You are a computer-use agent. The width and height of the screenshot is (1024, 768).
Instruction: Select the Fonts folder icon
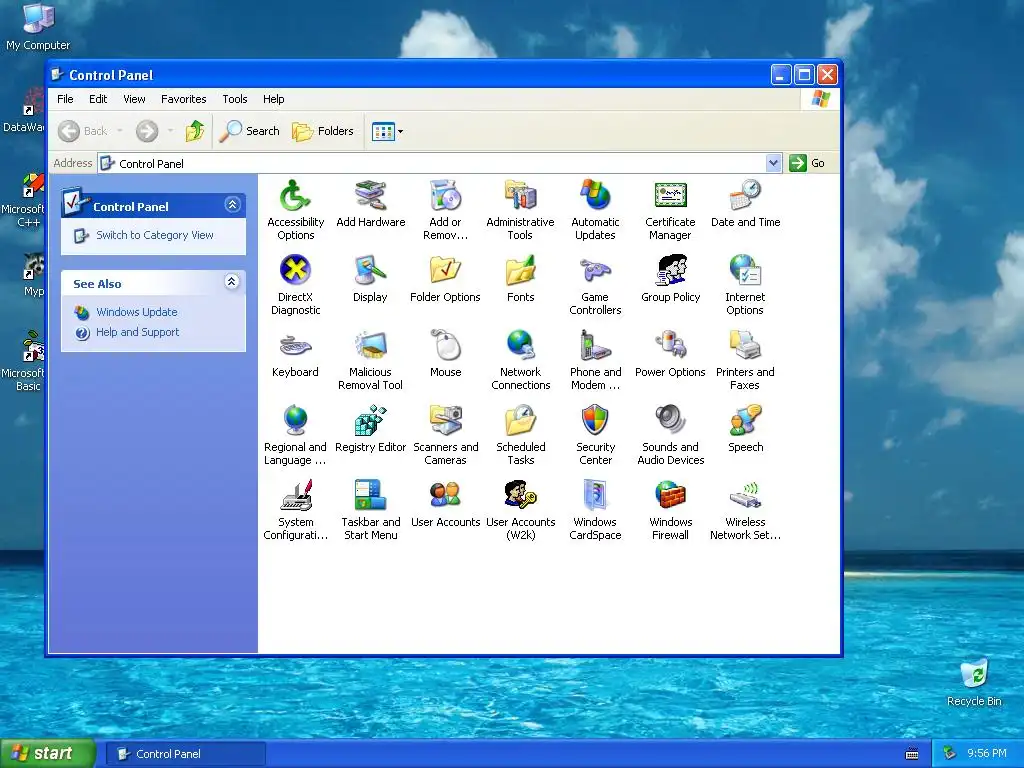coord(520,270)
